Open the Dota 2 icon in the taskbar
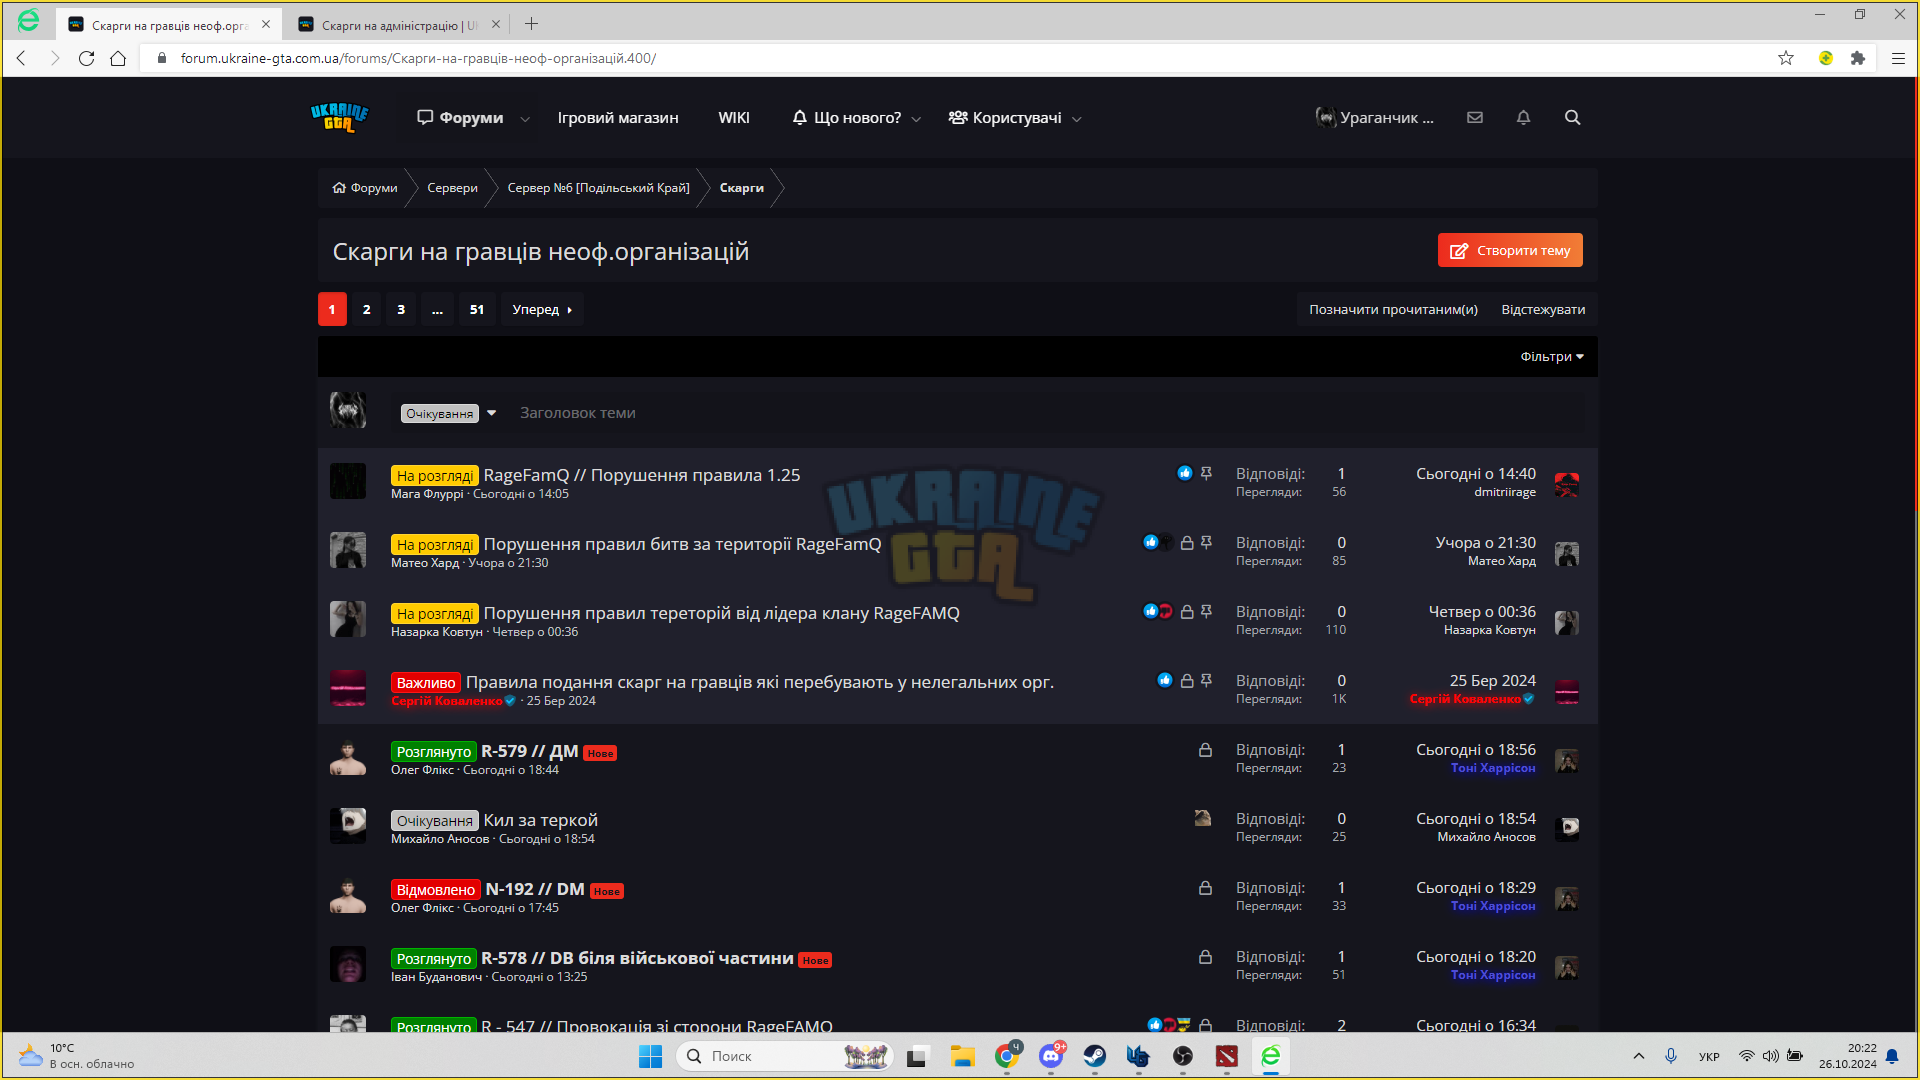This screenshot has width=1920, height=1080. (1227, 1056)
